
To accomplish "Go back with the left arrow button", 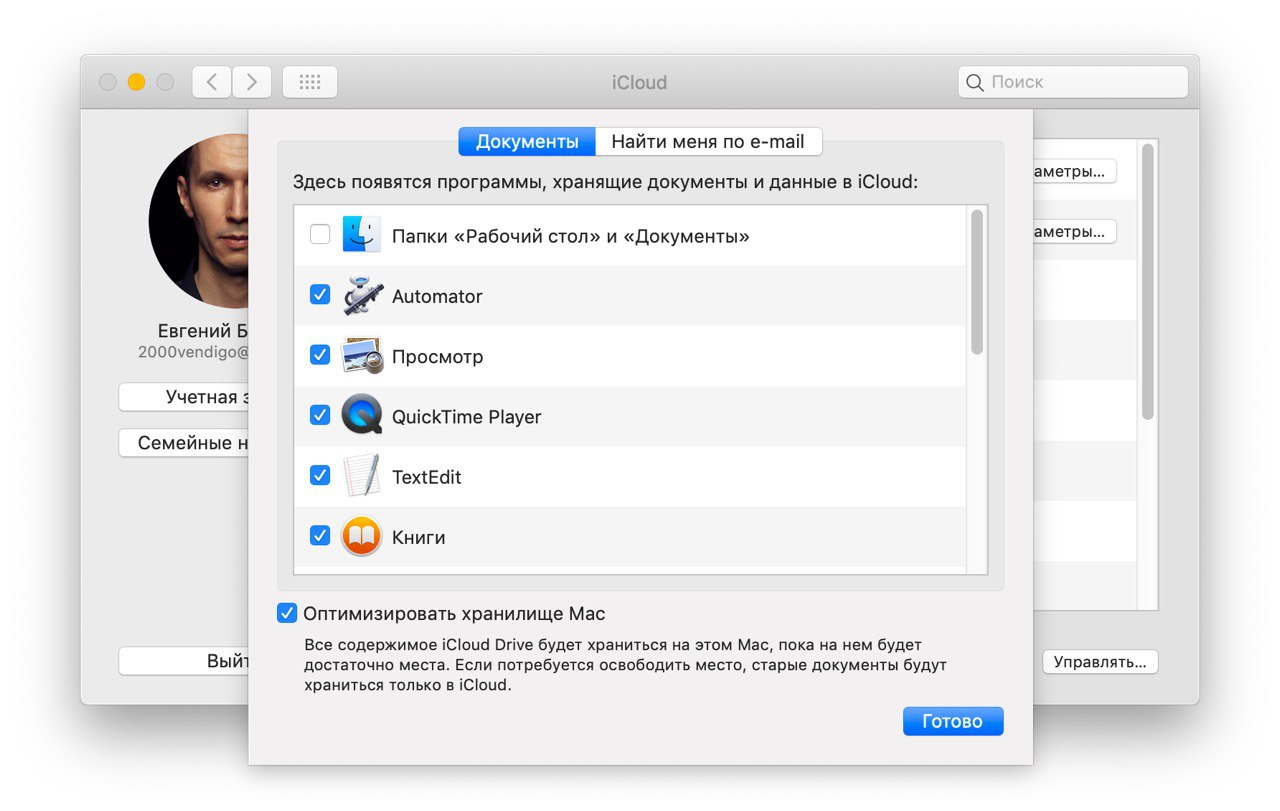I will point(212,82).
